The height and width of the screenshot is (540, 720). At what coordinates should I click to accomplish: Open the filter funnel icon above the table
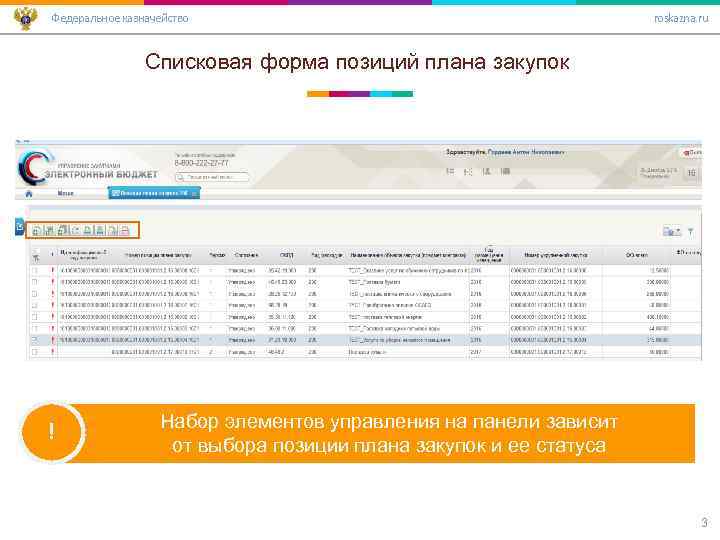[690, 232]
